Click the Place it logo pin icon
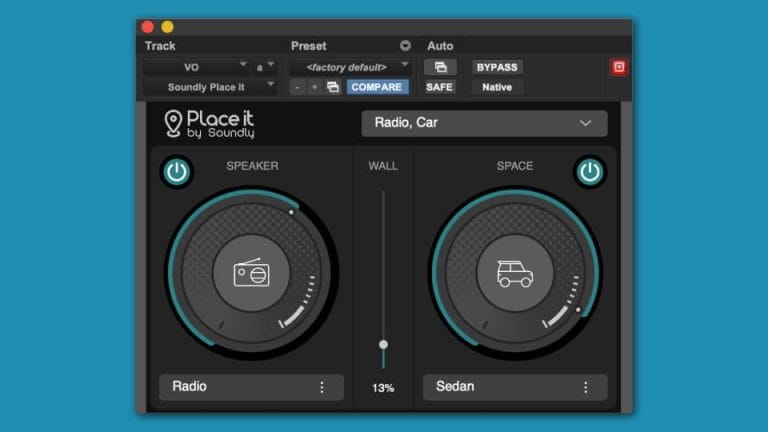The height and width of the screenshot is (432, 768). pos(173,124)
